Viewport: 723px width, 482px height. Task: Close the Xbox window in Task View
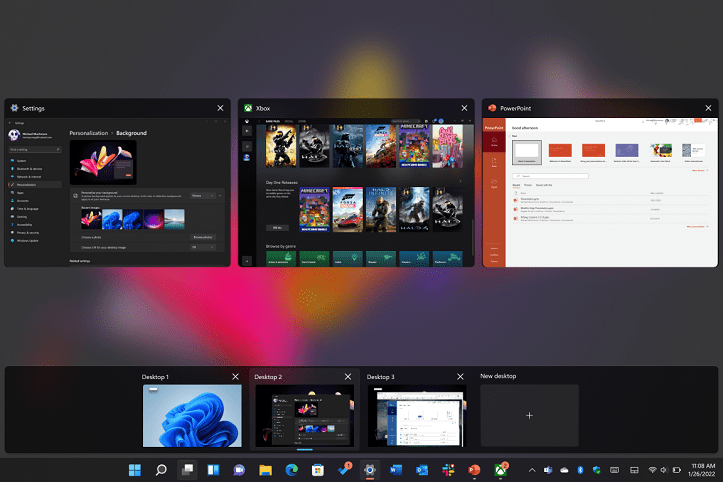coord(464,108)
